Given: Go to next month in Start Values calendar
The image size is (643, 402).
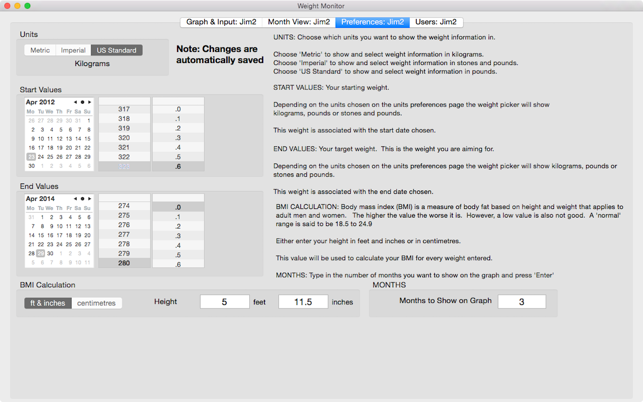Looking at the screenshot, I should pos(89,102).
